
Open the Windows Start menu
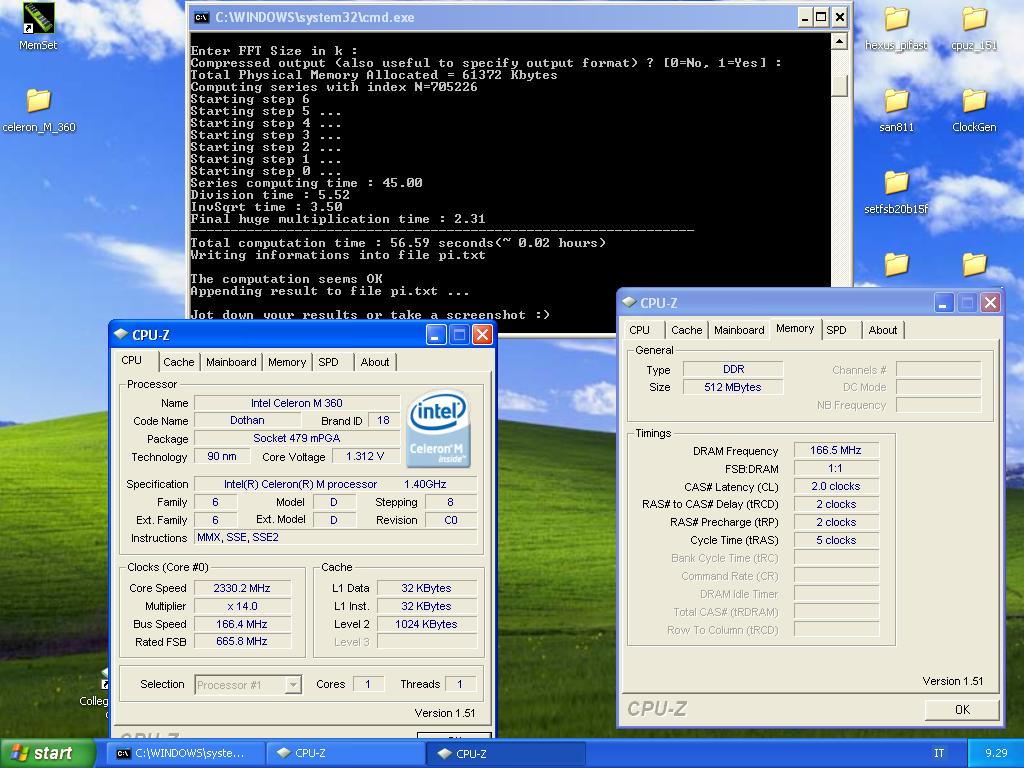click(x=48, y=753)
